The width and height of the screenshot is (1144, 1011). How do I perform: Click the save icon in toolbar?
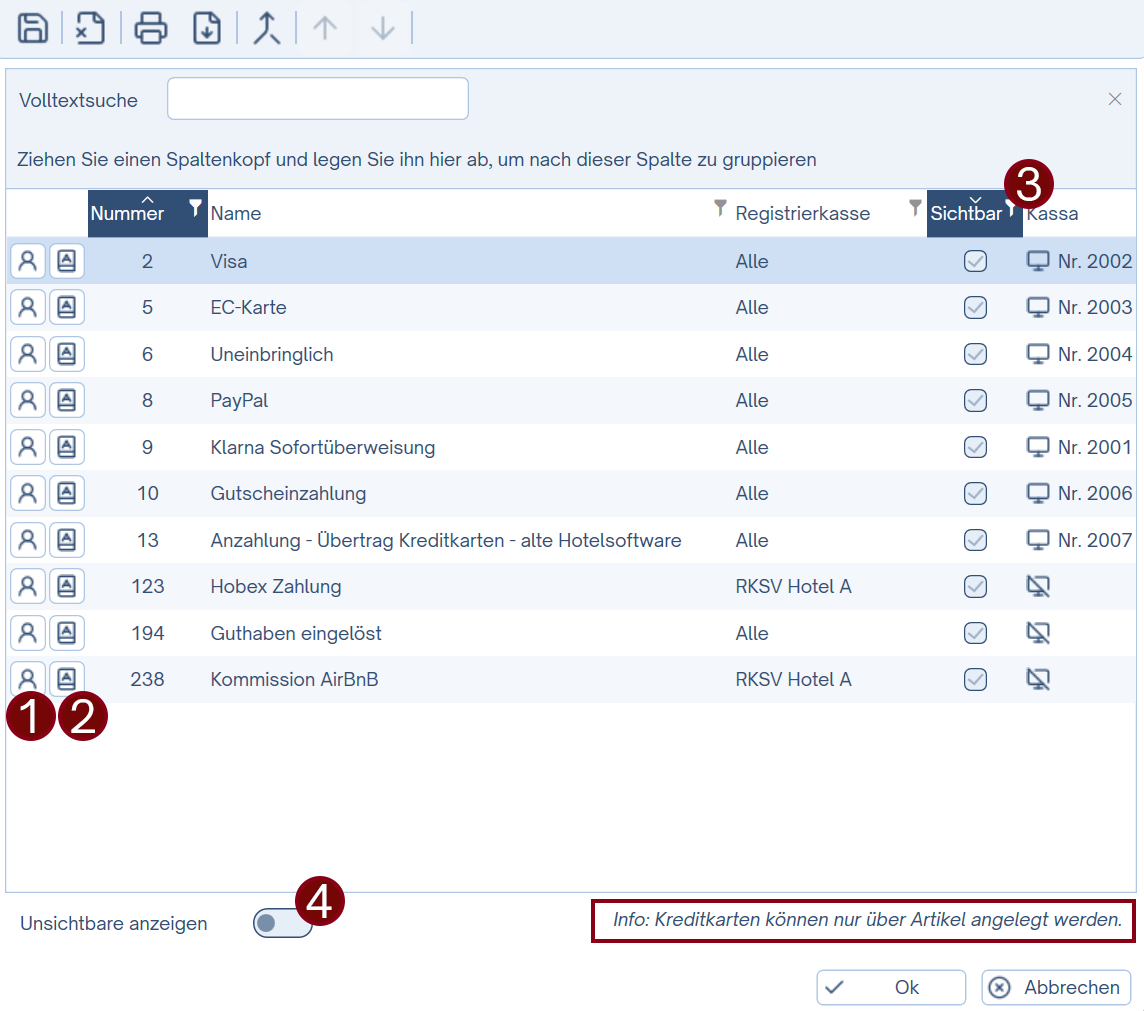(x=33, y=28)
